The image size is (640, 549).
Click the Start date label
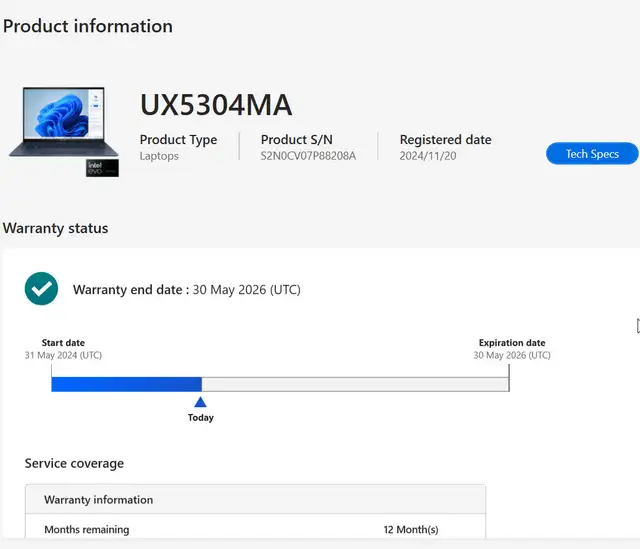coord(63,342)
